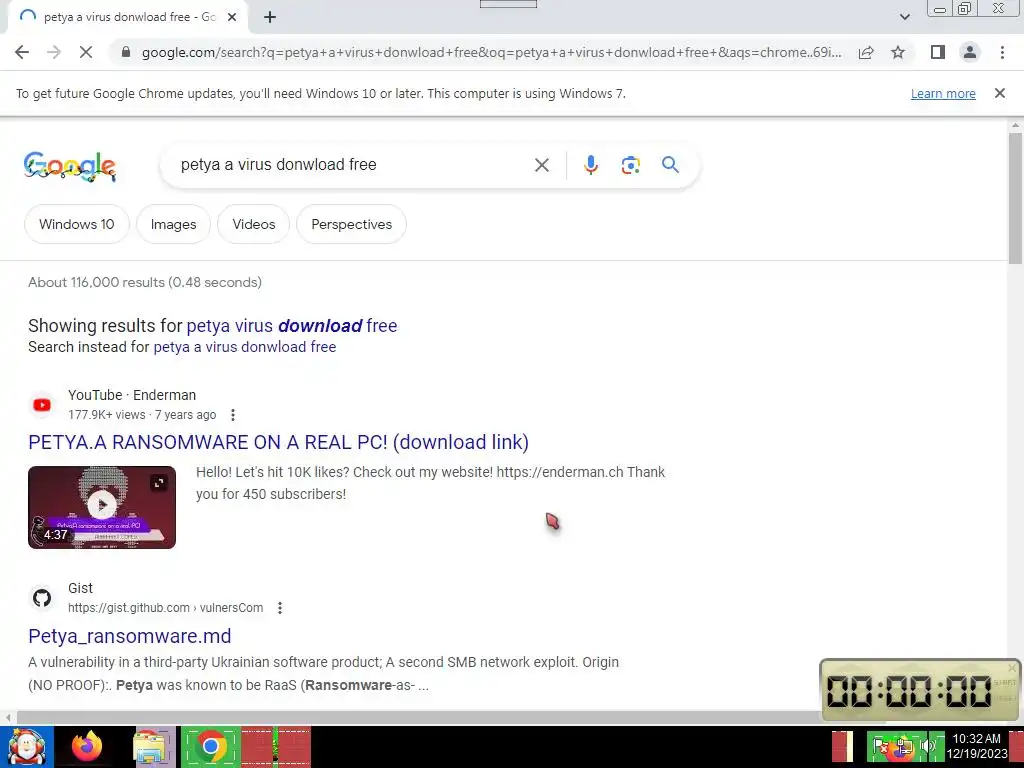Click inside the Google search field

point(353,165)
